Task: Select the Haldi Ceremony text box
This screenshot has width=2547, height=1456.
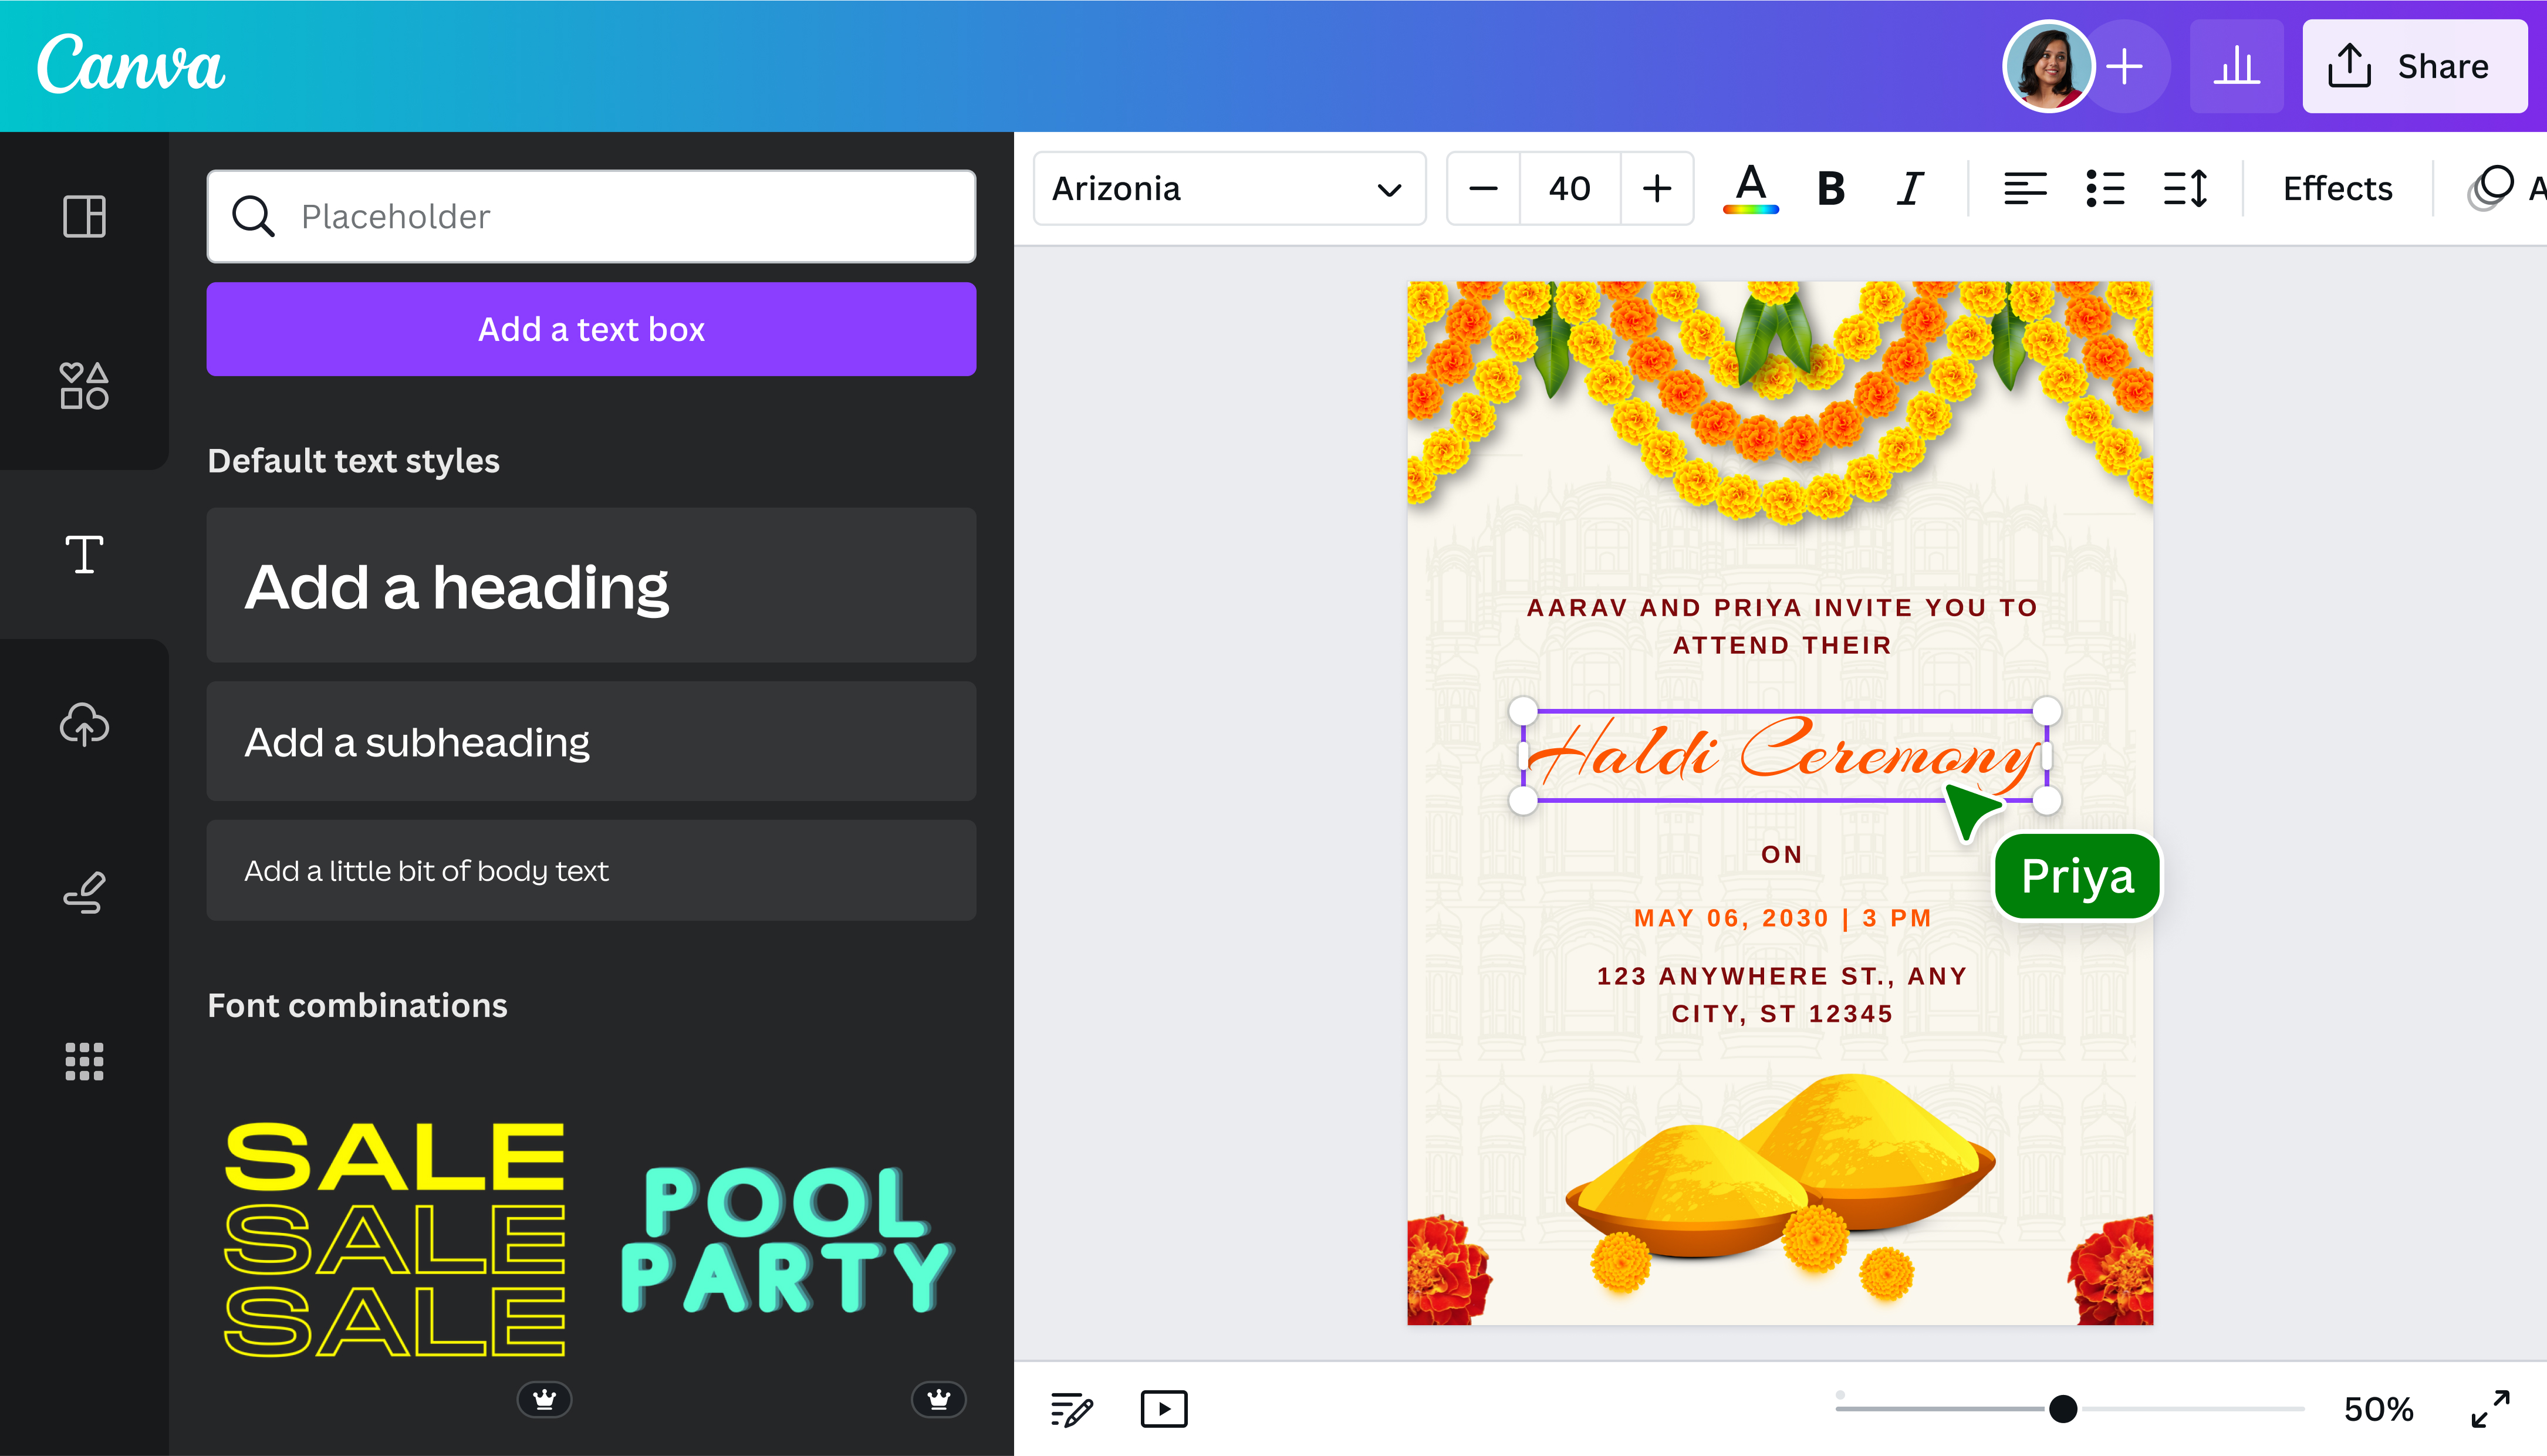Action: 1784,755
